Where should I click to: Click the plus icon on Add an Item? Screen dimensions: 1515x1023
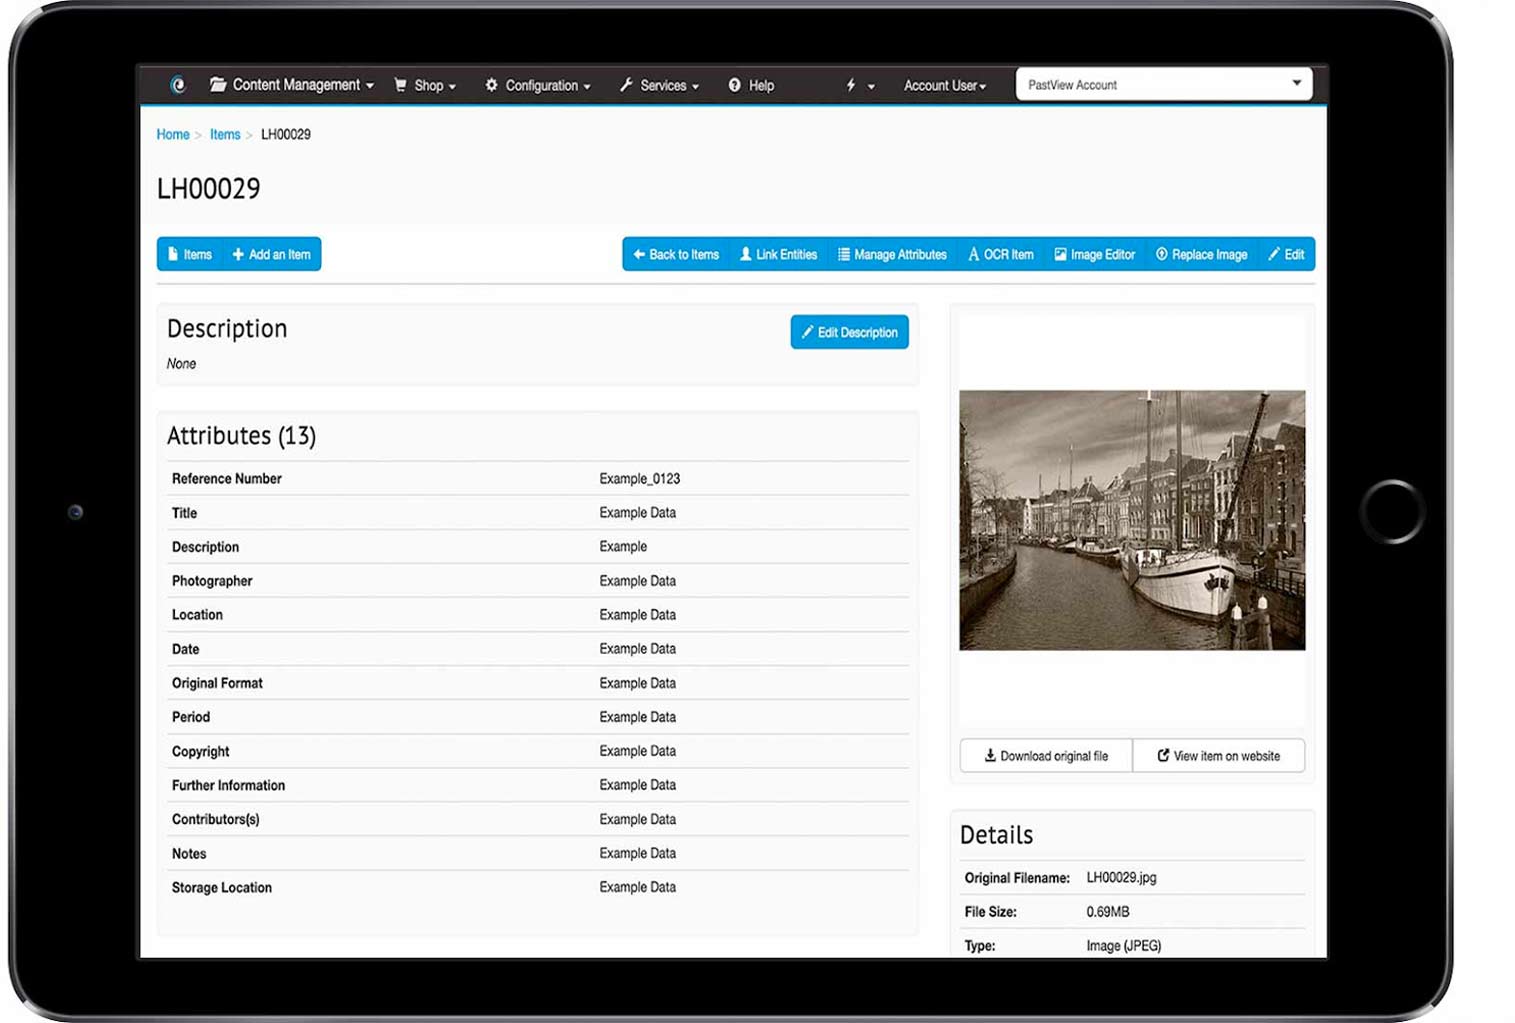[238, 254]
